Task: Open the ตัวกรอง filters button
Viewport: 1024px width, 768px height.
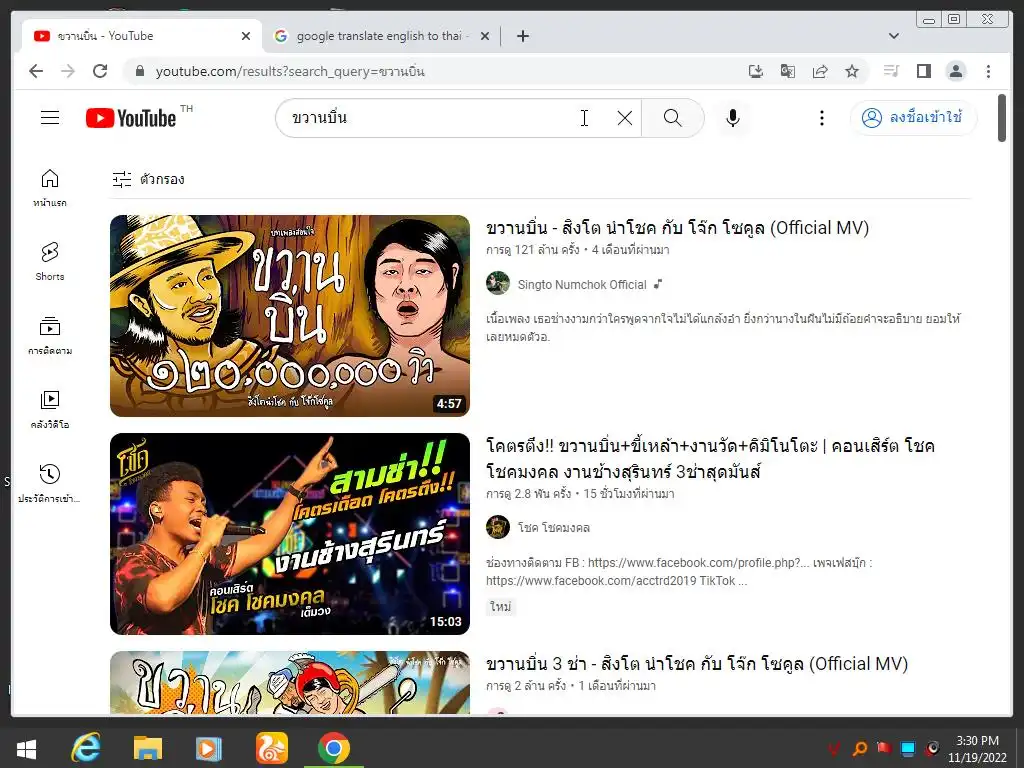Action: point(148,179)
